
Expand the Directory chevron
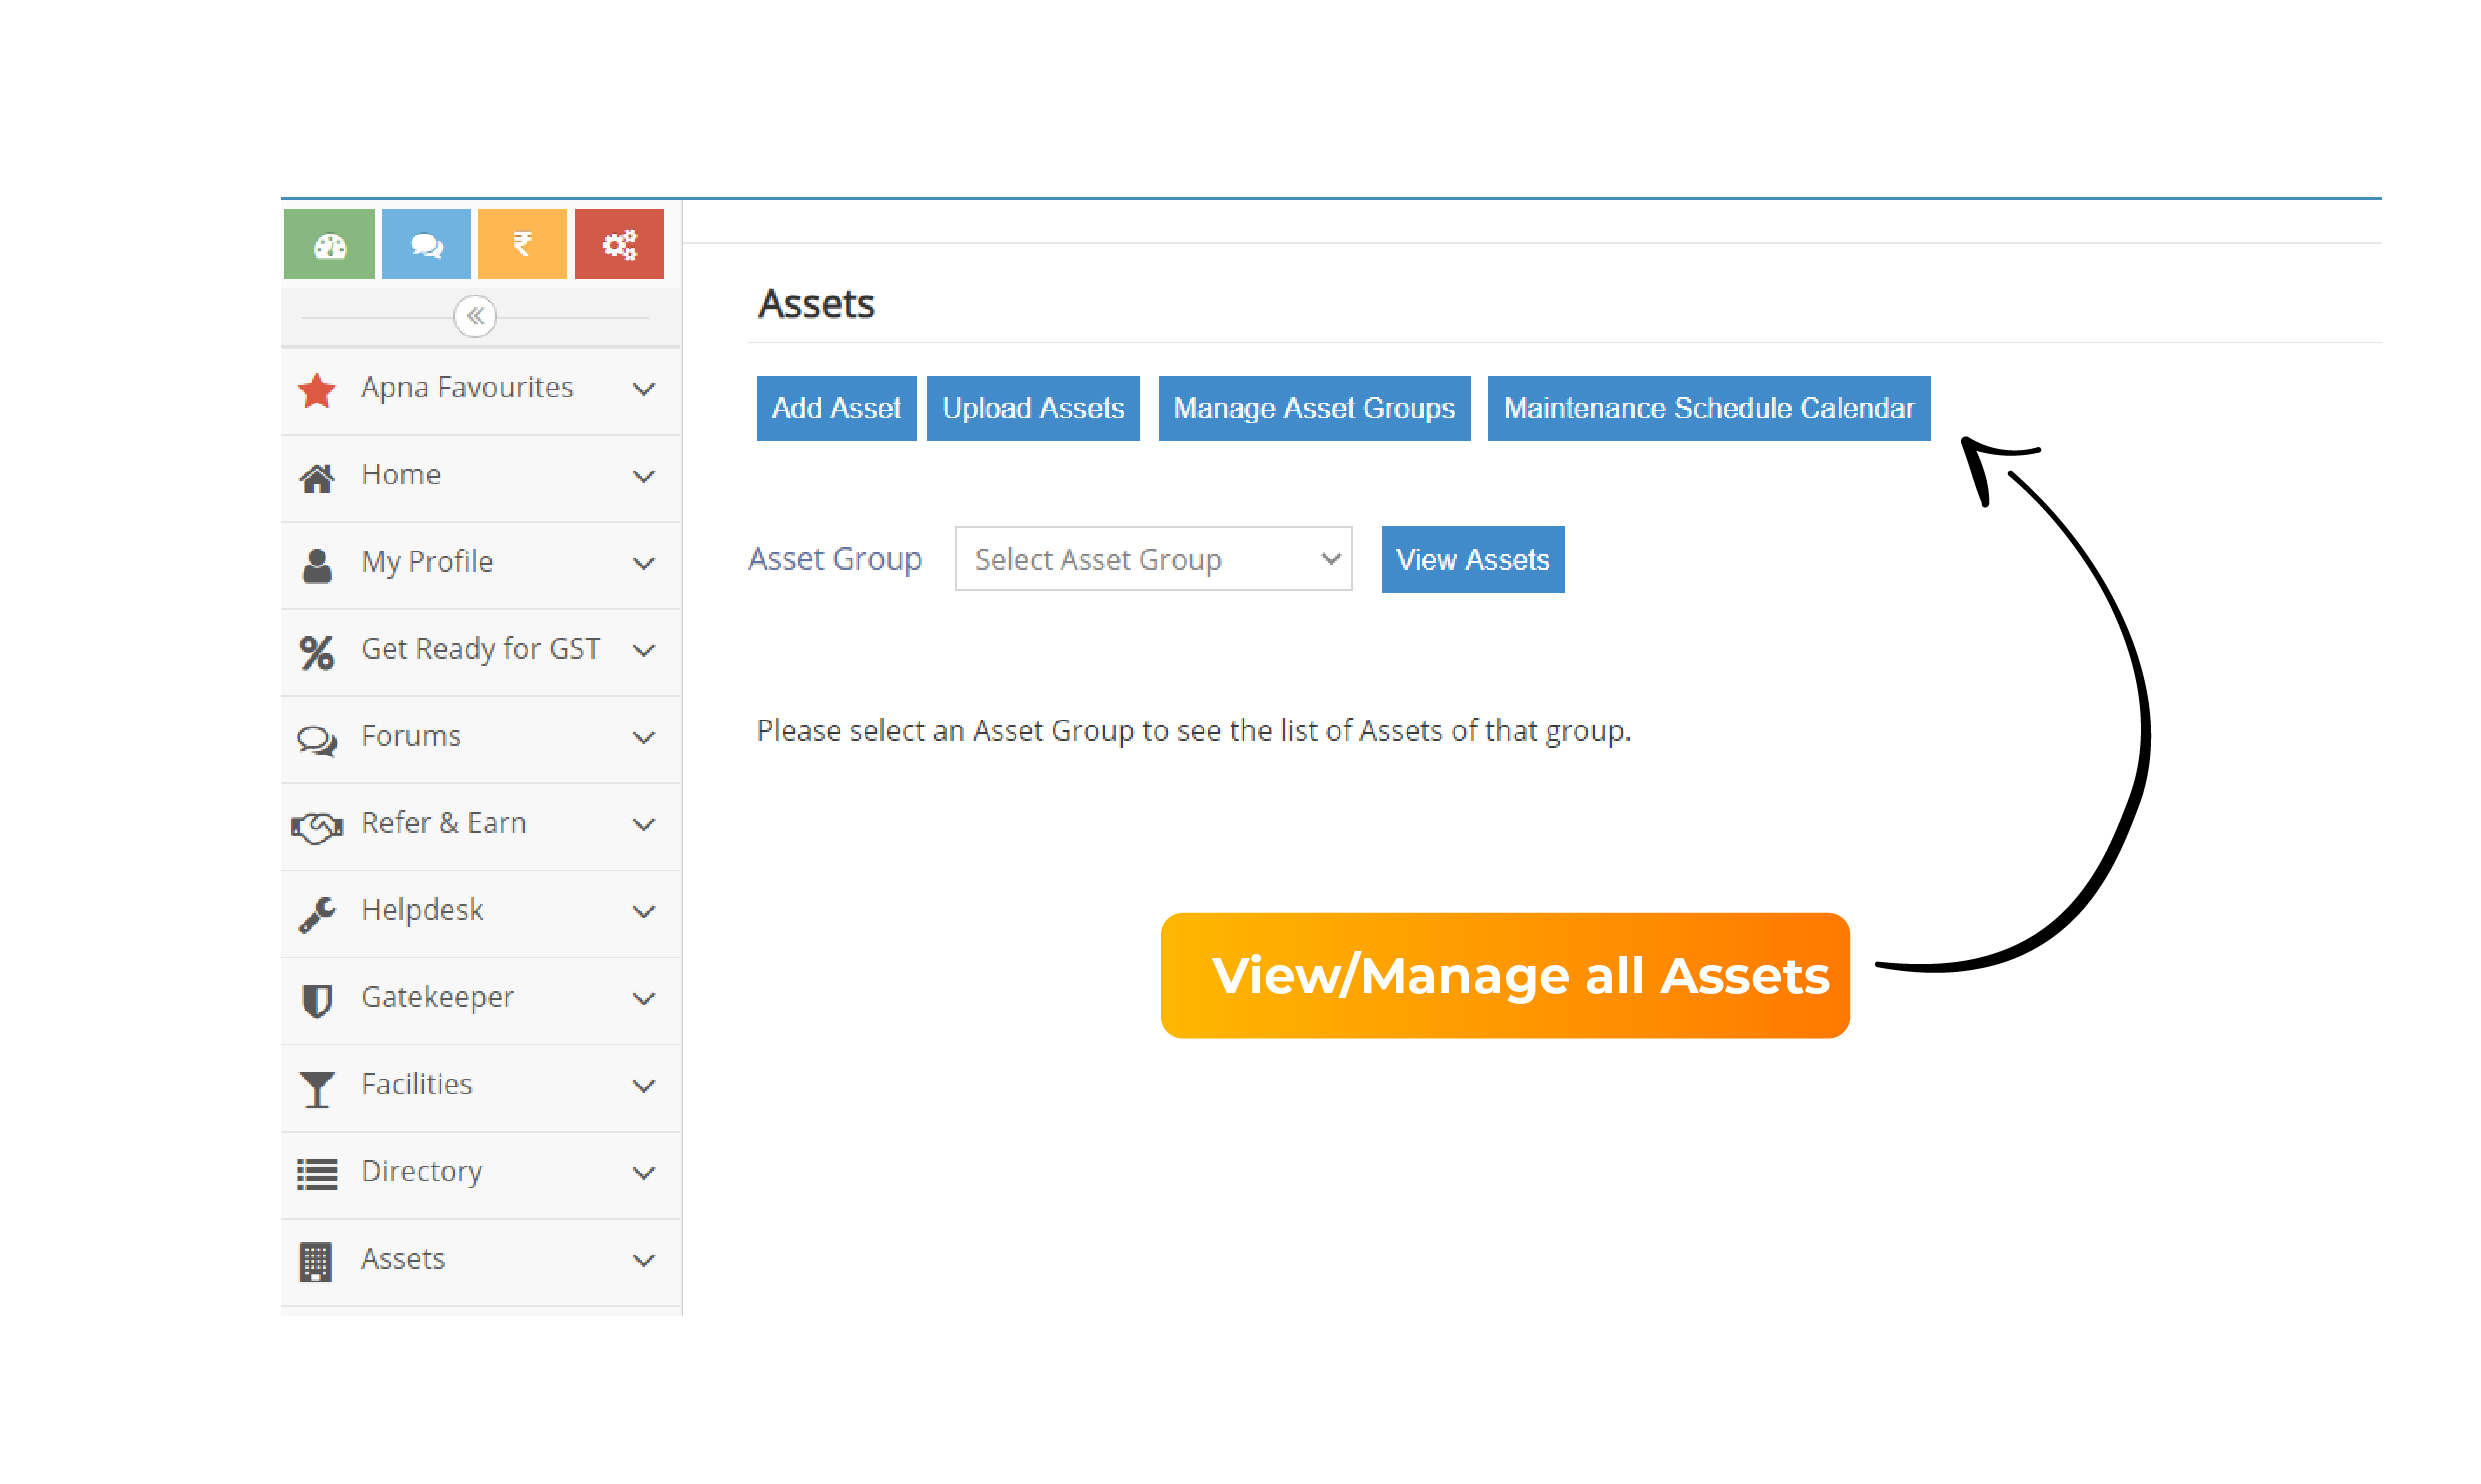(x=644, y=1172)
